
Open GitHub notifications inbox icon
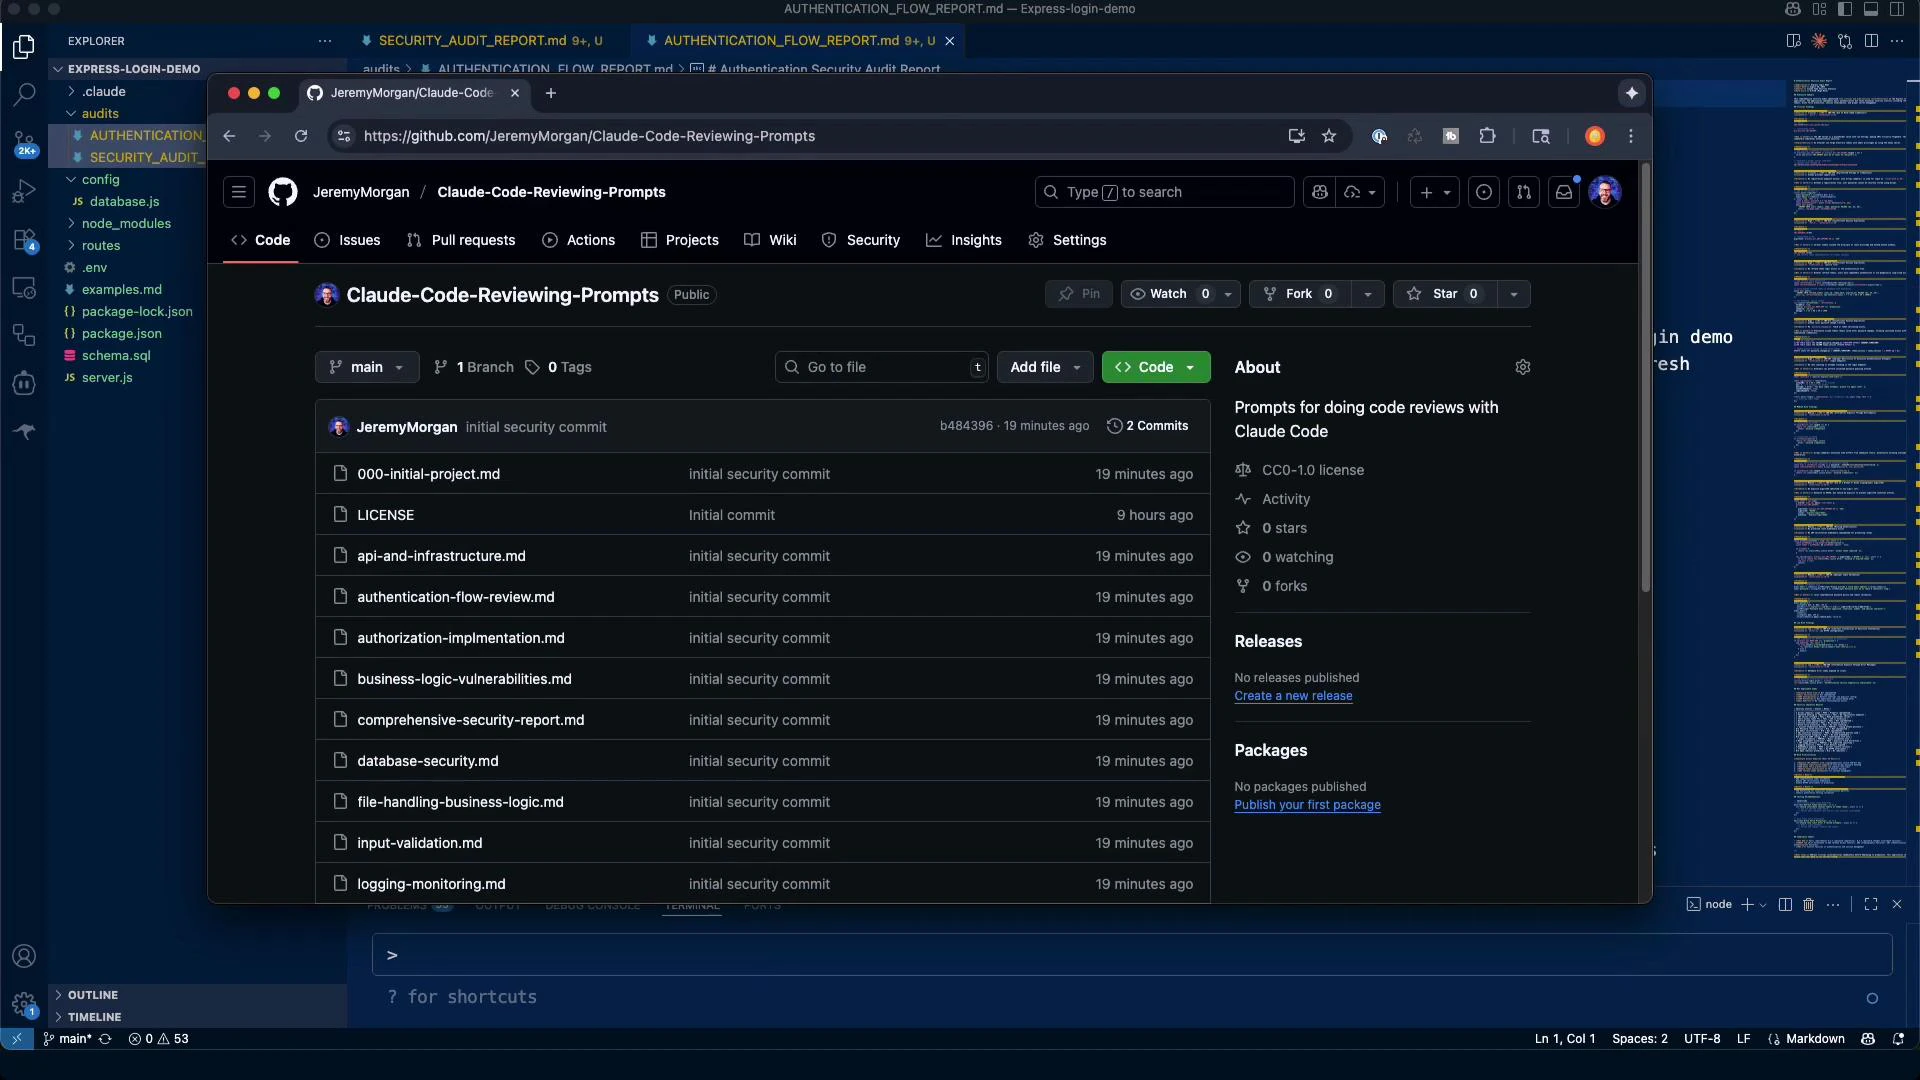click(1564, 192)
